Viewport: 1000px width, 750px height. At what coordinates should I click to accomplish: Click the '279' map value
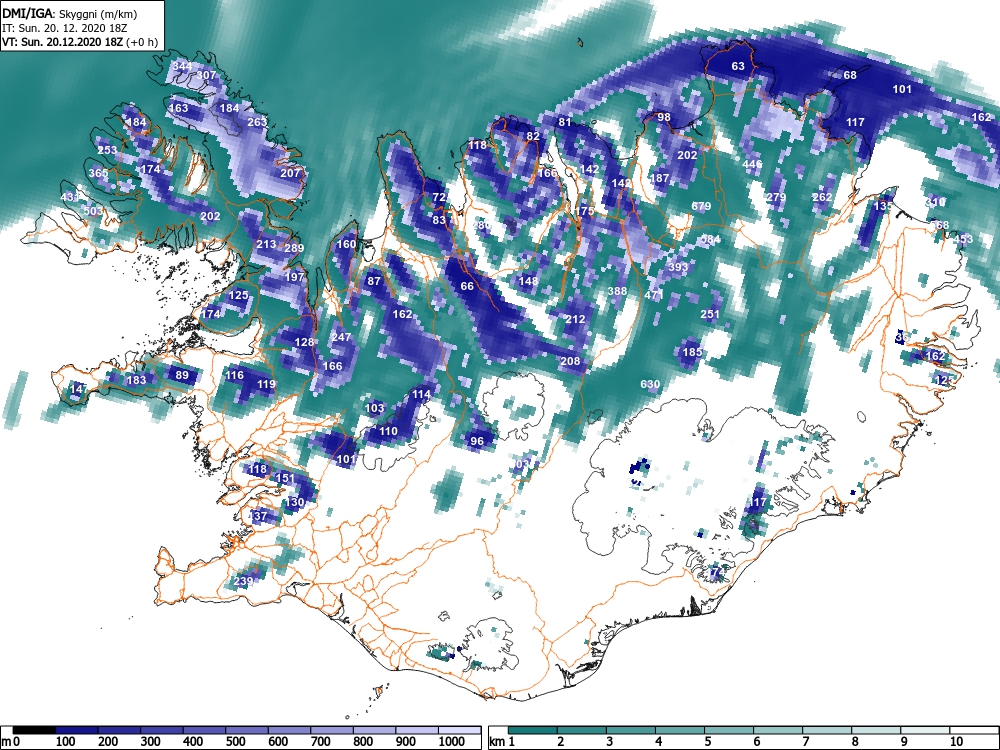coord(776,197)
